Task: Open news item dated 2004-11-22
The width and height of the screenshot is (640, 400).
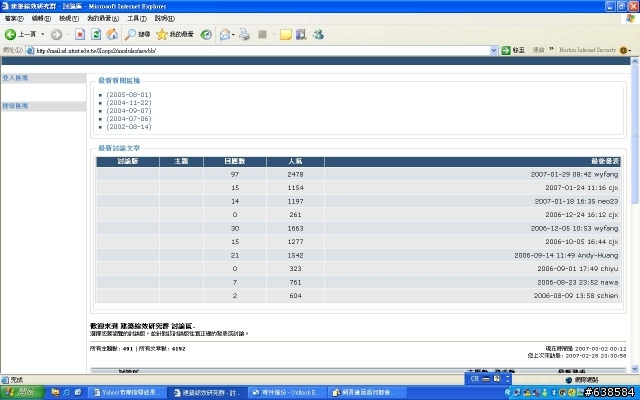Action: [129, 103]
